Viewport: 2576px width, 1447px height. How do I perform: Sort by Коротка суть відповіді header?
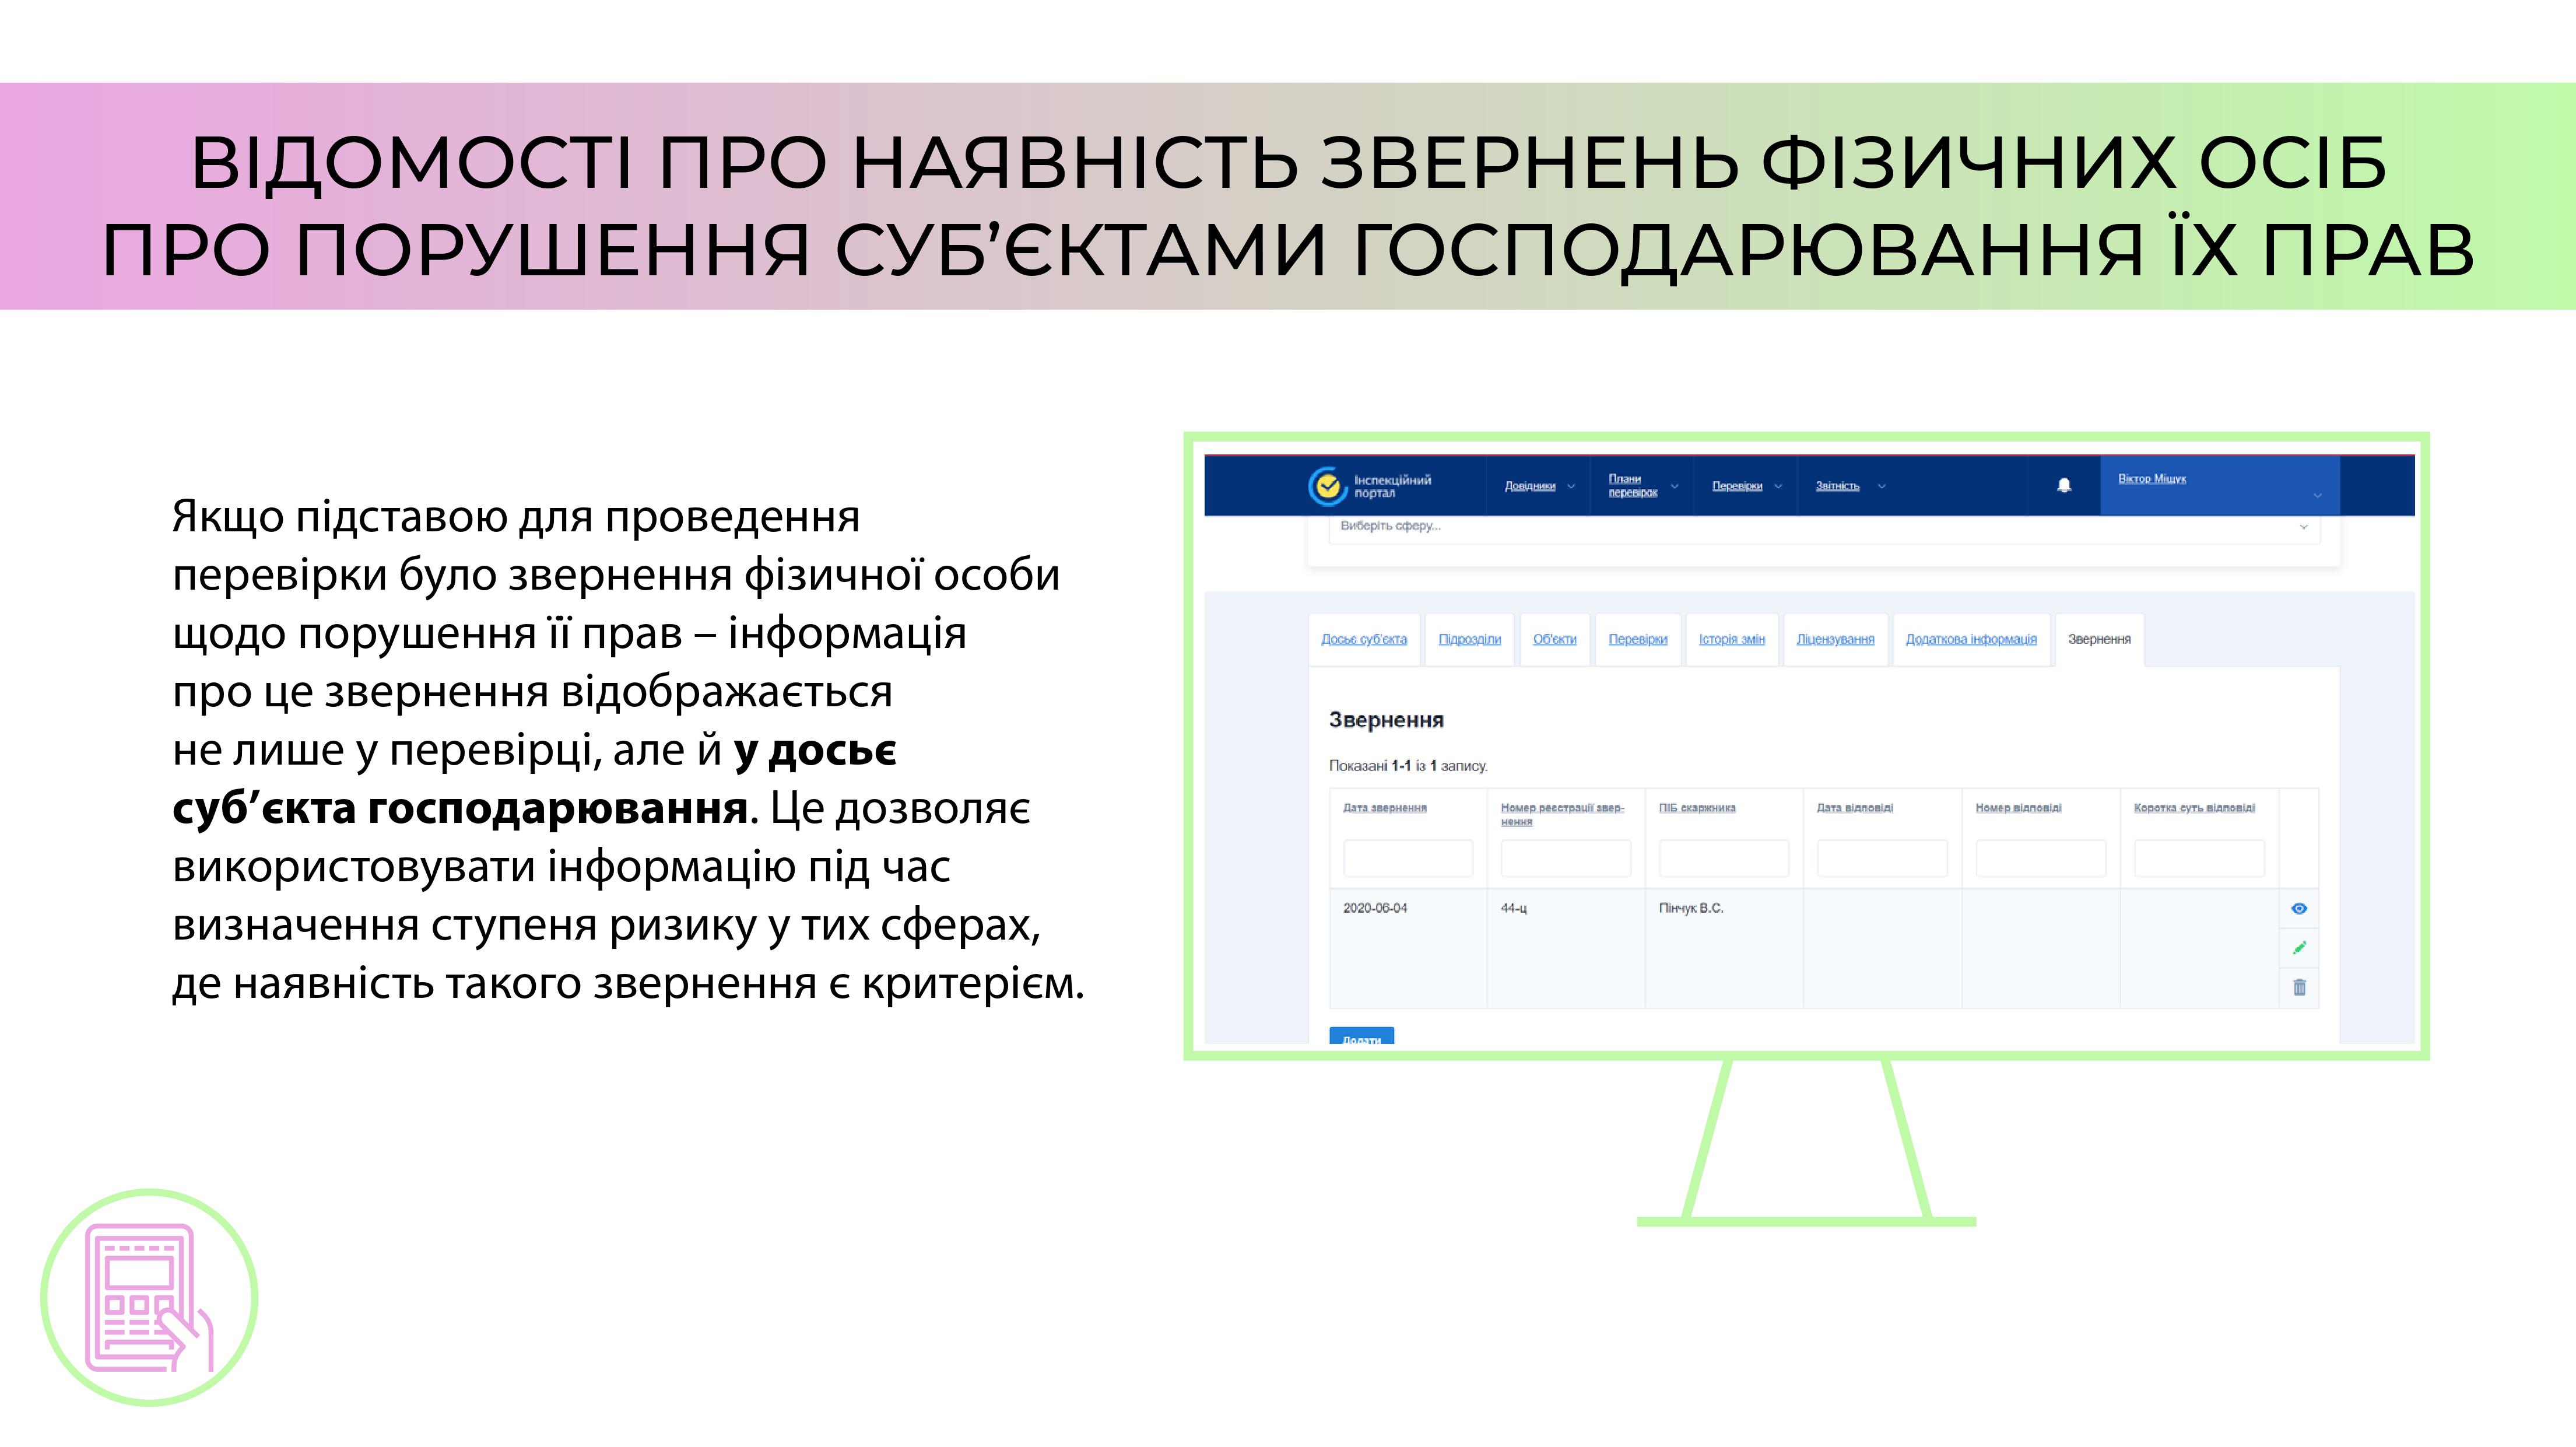pyautogui.click(x=2194, y=808)
